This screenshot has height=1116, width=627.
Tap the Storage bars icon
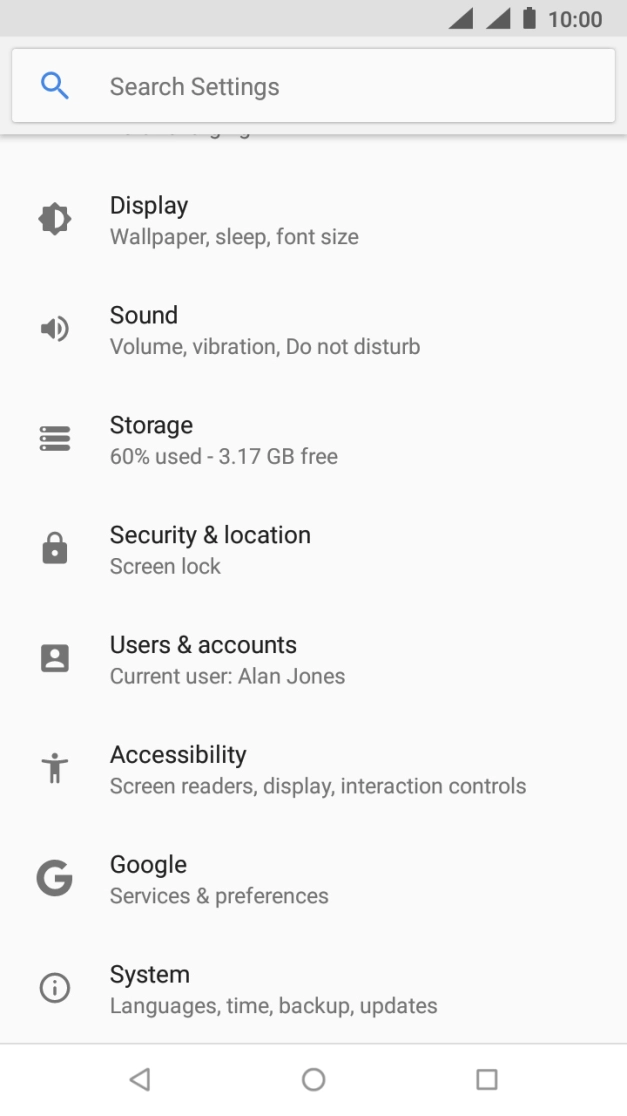(x=54, y=439)
